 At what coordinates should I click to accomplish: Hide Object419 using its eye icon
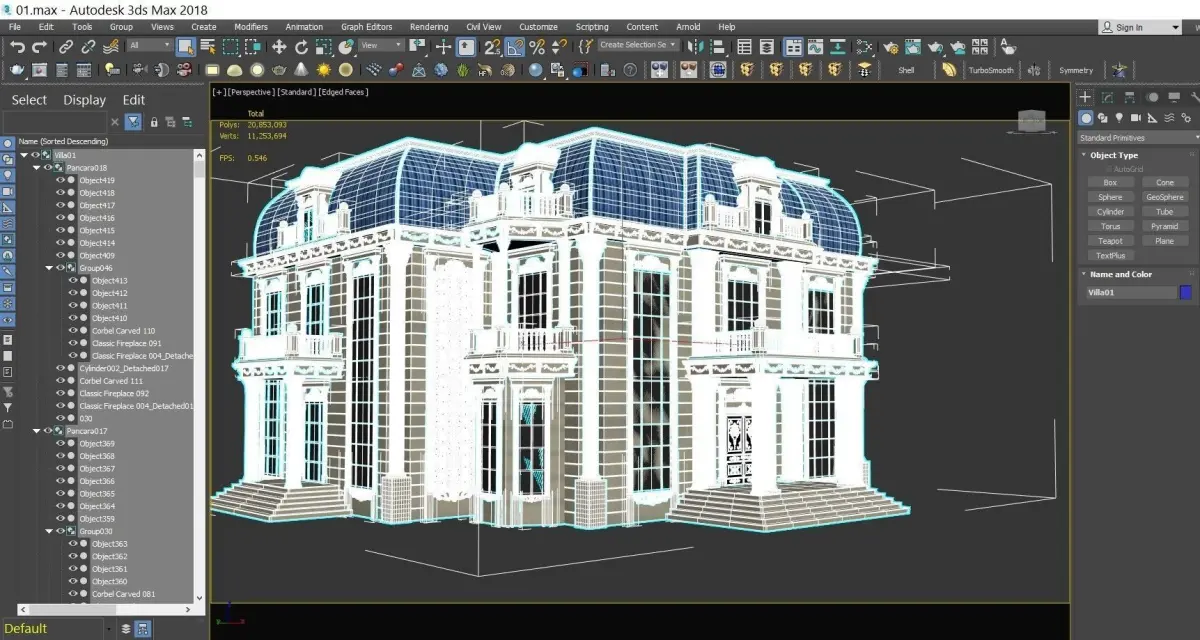pyautogui.click(x=60, y=180)
